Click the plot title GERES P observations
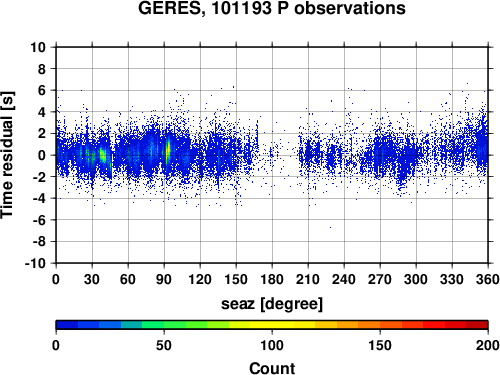500x375 pixels. point(272,8)
